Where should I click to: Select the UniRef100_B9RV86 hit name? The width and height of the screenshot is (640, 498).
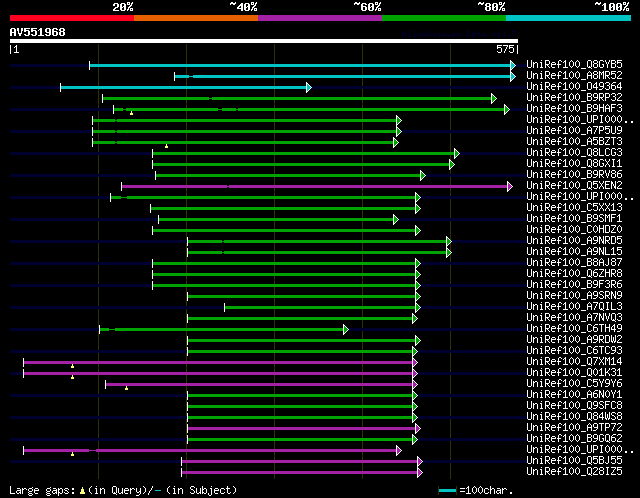click(574, 175)
